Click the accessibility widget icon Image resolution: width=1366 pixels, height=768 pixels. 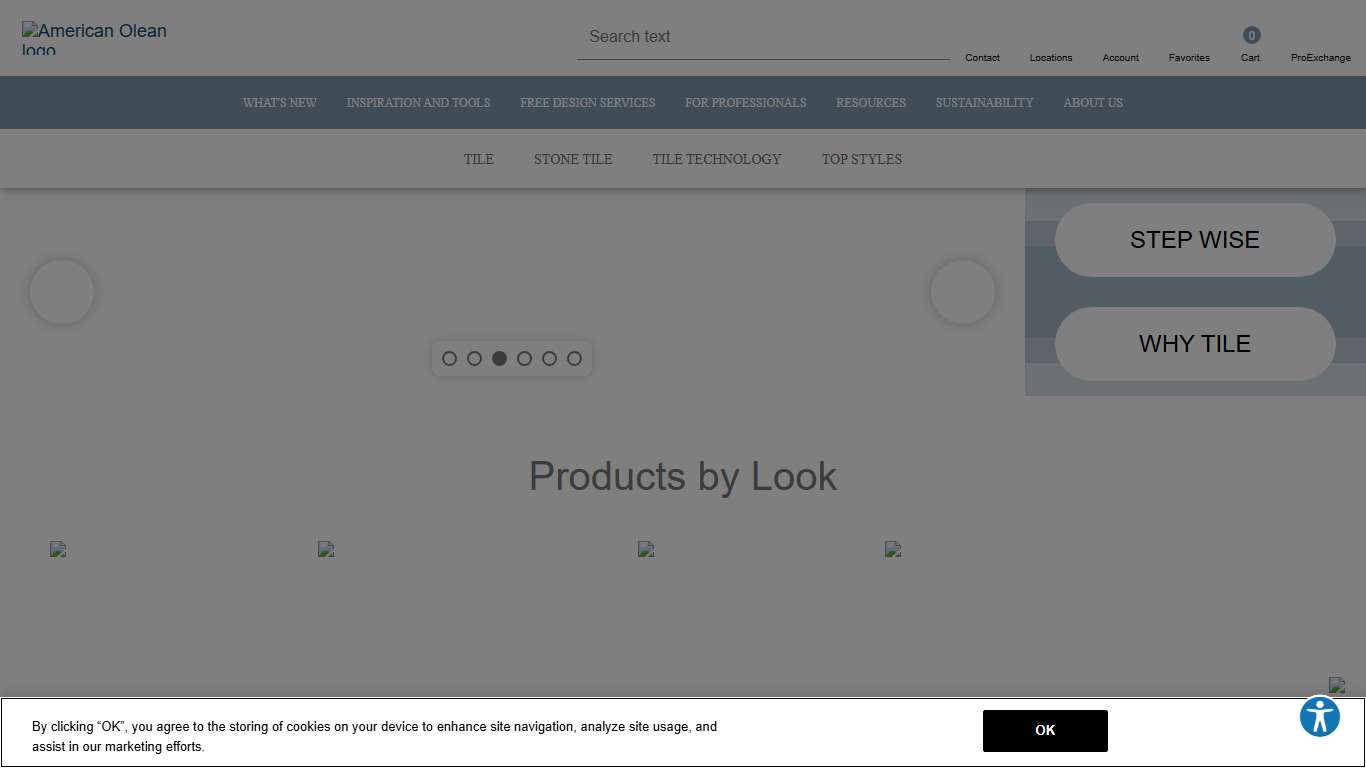click(1319, 717)
